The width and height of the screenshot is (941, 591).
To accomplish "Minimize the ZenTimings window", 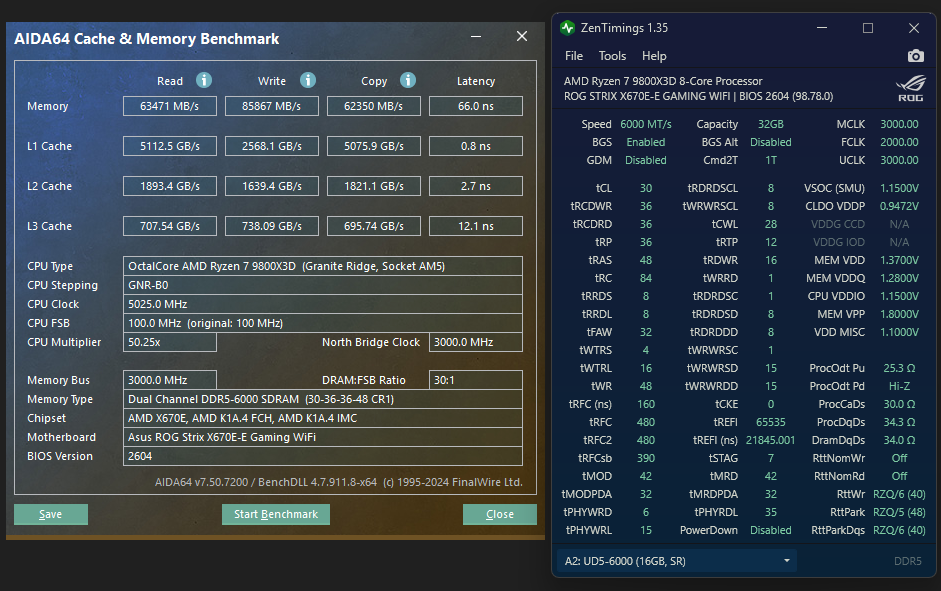I will tap(822, 28).
